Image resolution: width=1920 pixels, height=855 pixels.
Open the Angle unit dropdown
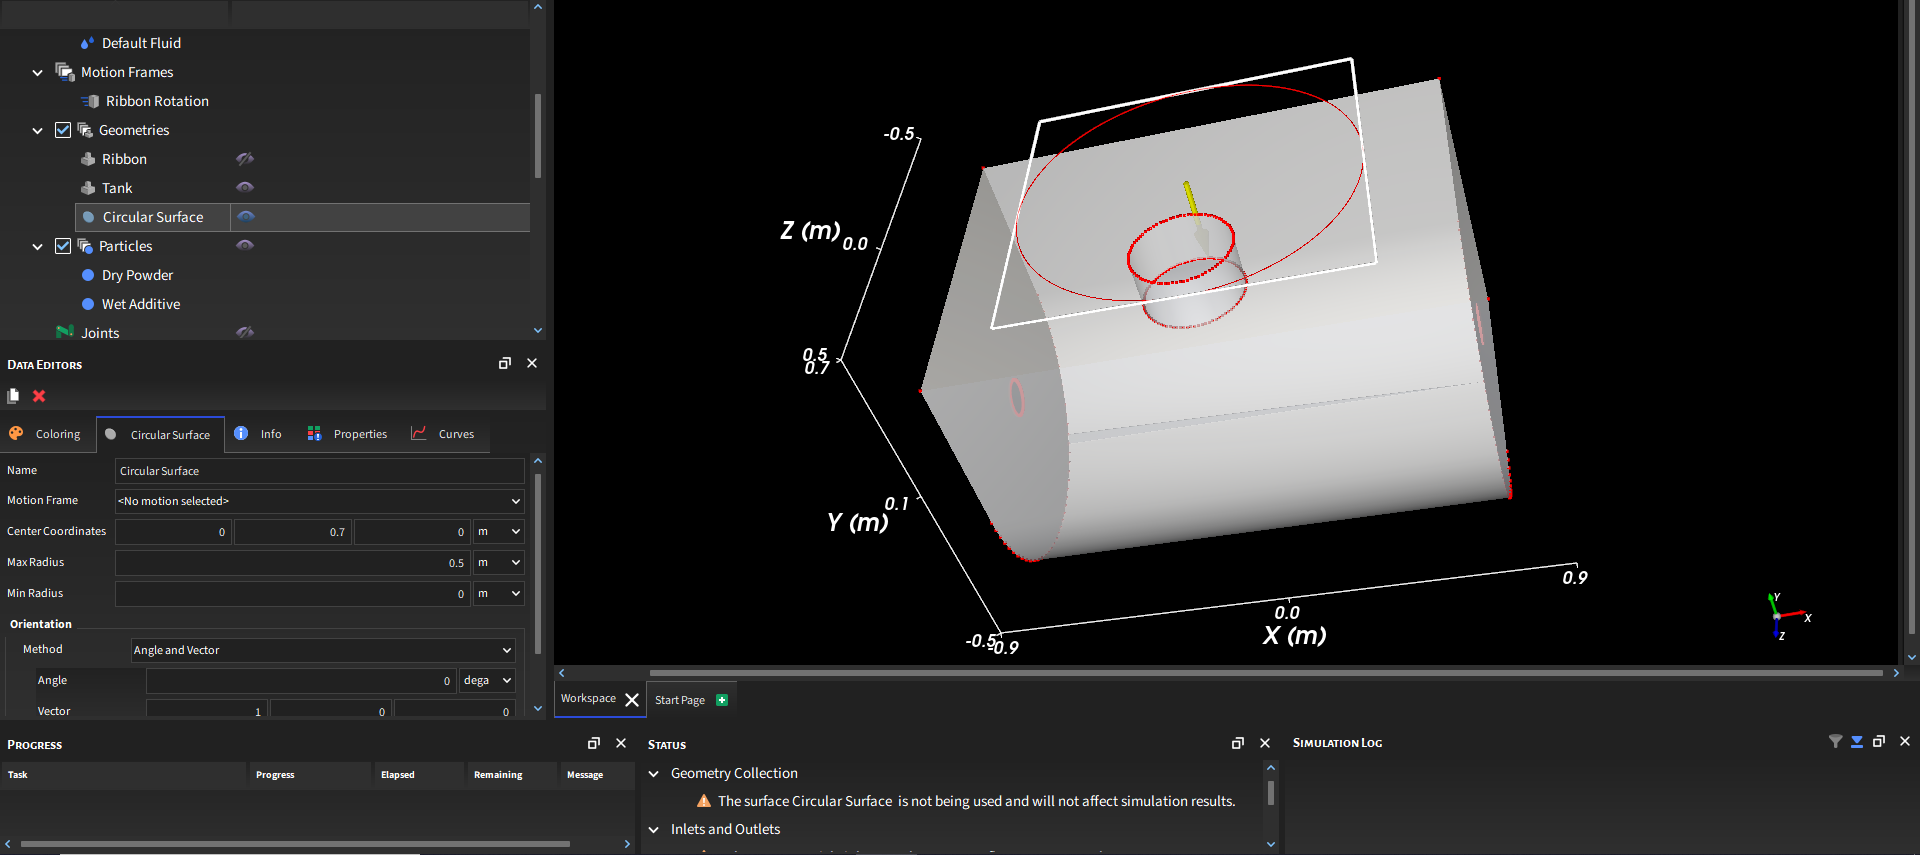[488, 681]
